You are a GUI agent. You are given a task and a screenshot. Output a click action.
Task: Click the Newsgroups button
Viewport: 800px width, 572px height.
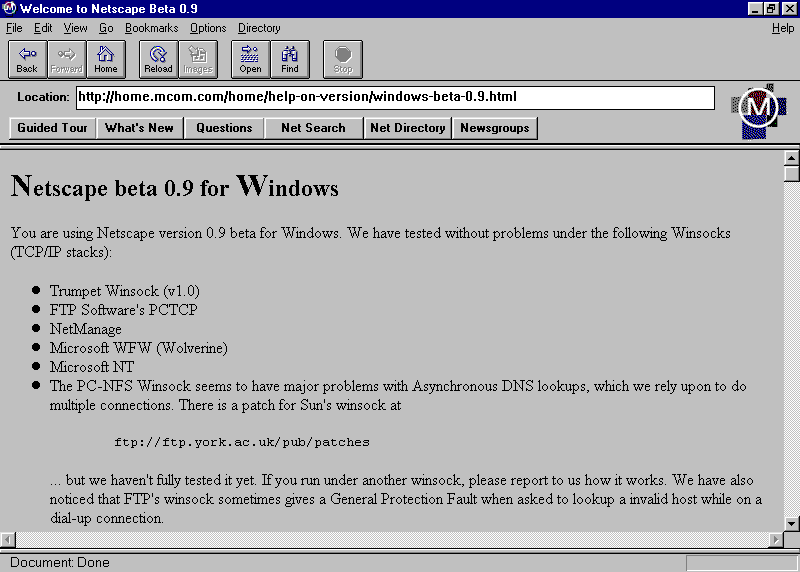(x=495, y=128)
